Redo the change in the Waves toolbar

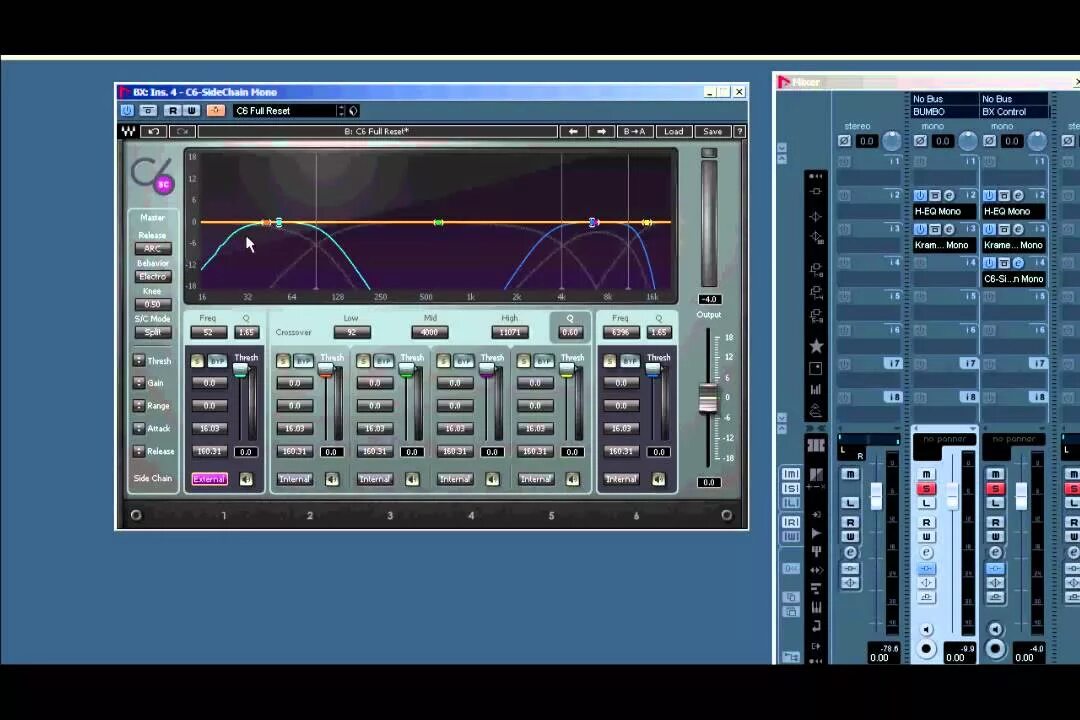coord(183,132)
